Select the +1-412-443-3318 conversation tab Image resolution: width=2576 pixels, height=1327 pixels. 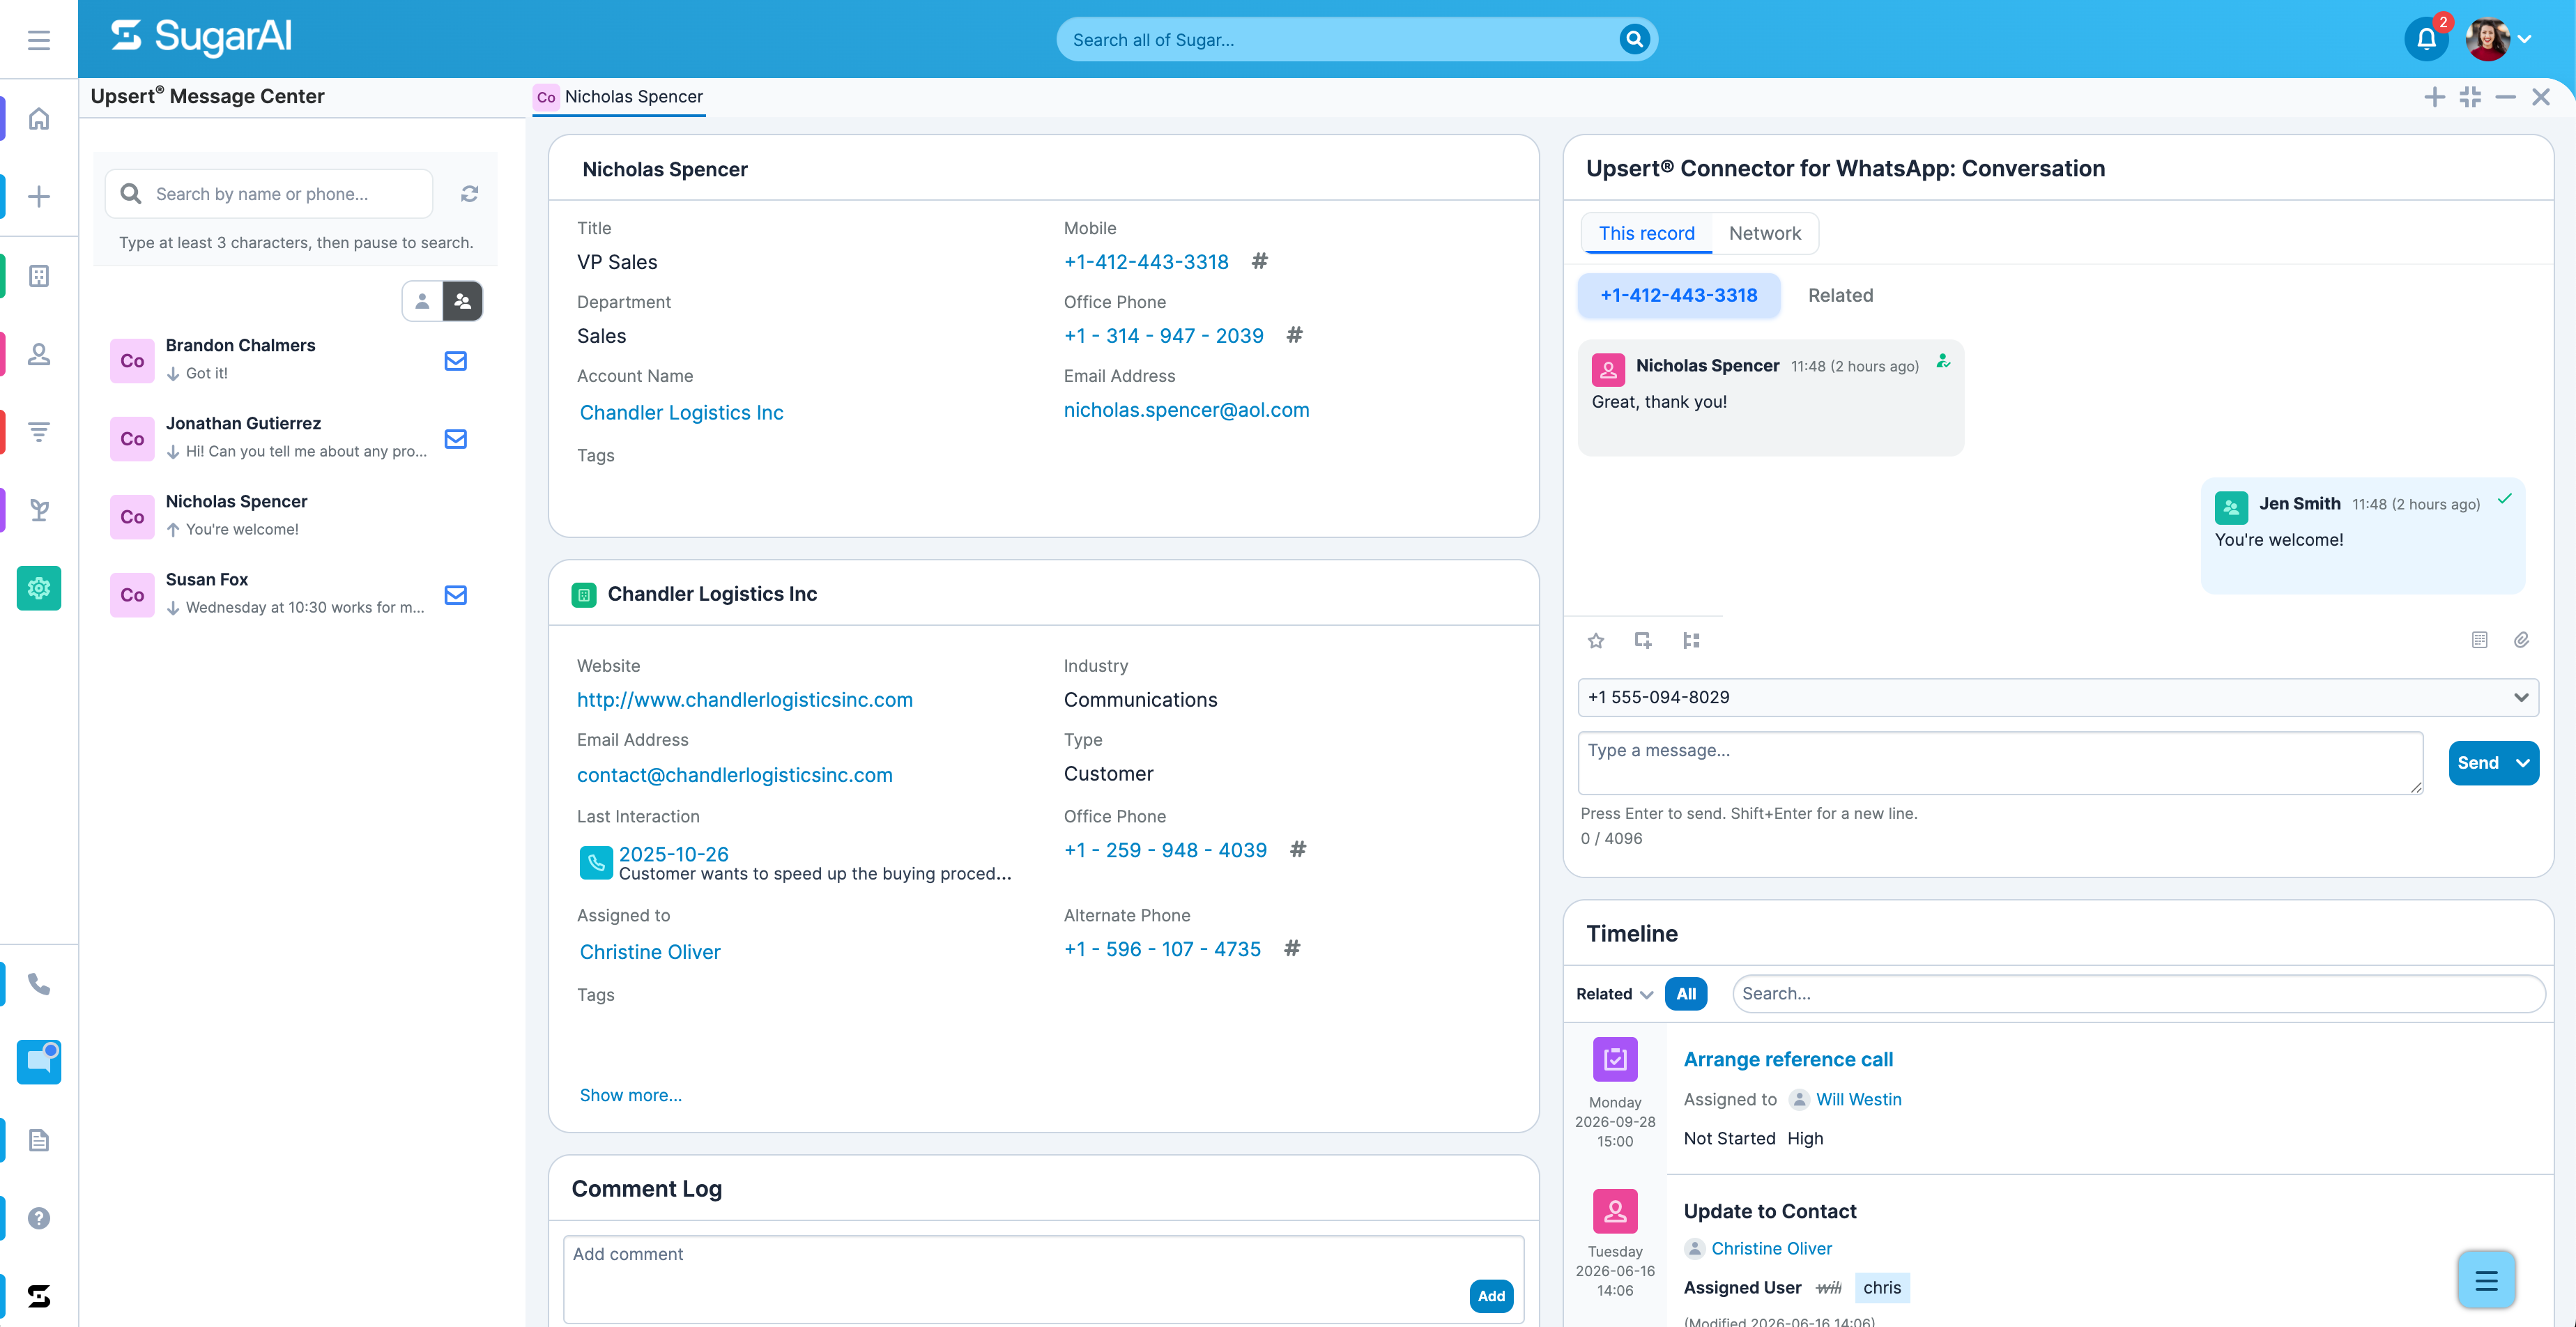pos(1678,295)
